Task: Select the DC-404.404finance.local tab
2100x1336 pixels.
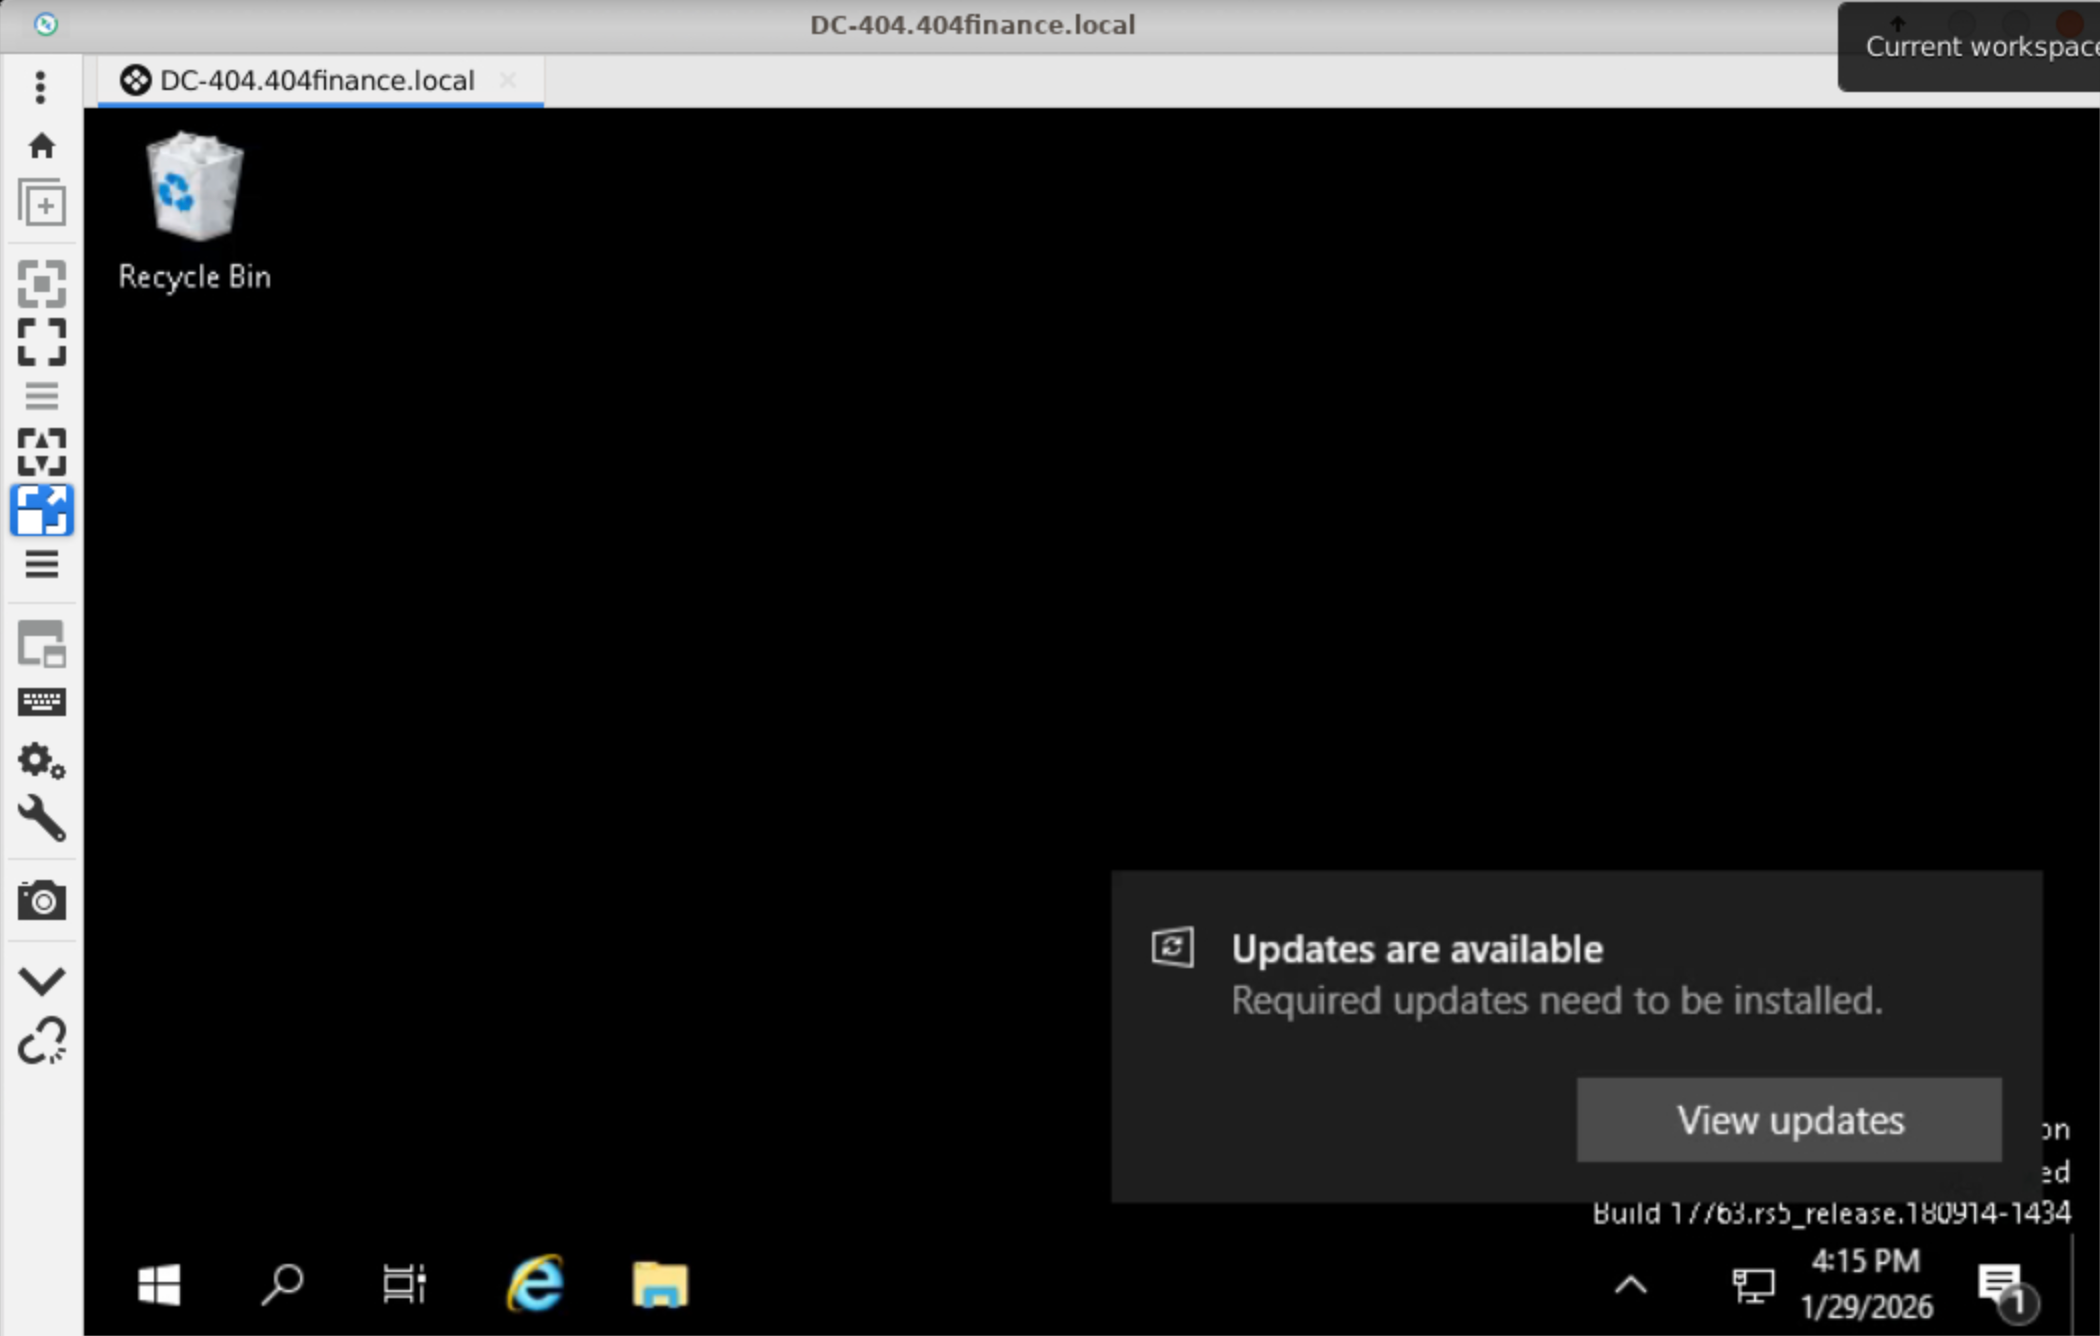Action: tap(316, 80)
